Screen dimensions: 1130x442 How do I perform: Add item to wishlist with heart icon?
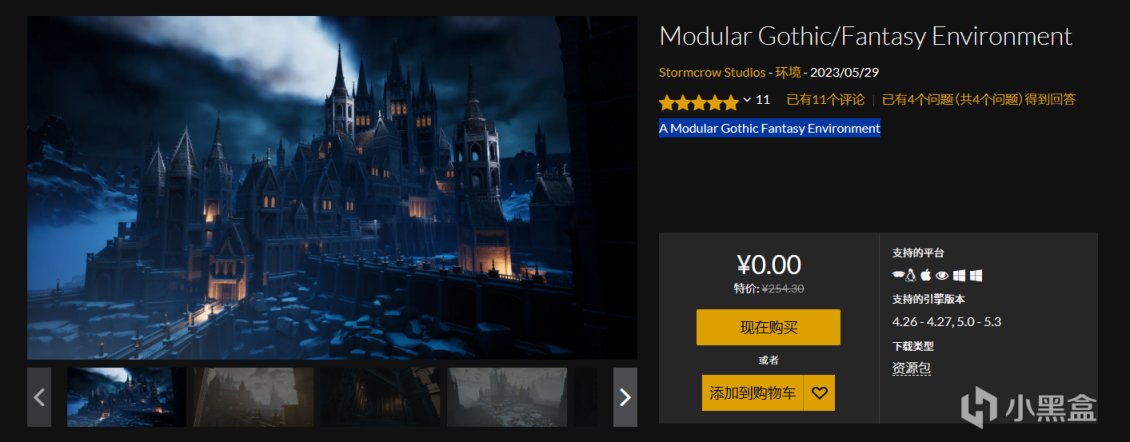click(819, 393)
